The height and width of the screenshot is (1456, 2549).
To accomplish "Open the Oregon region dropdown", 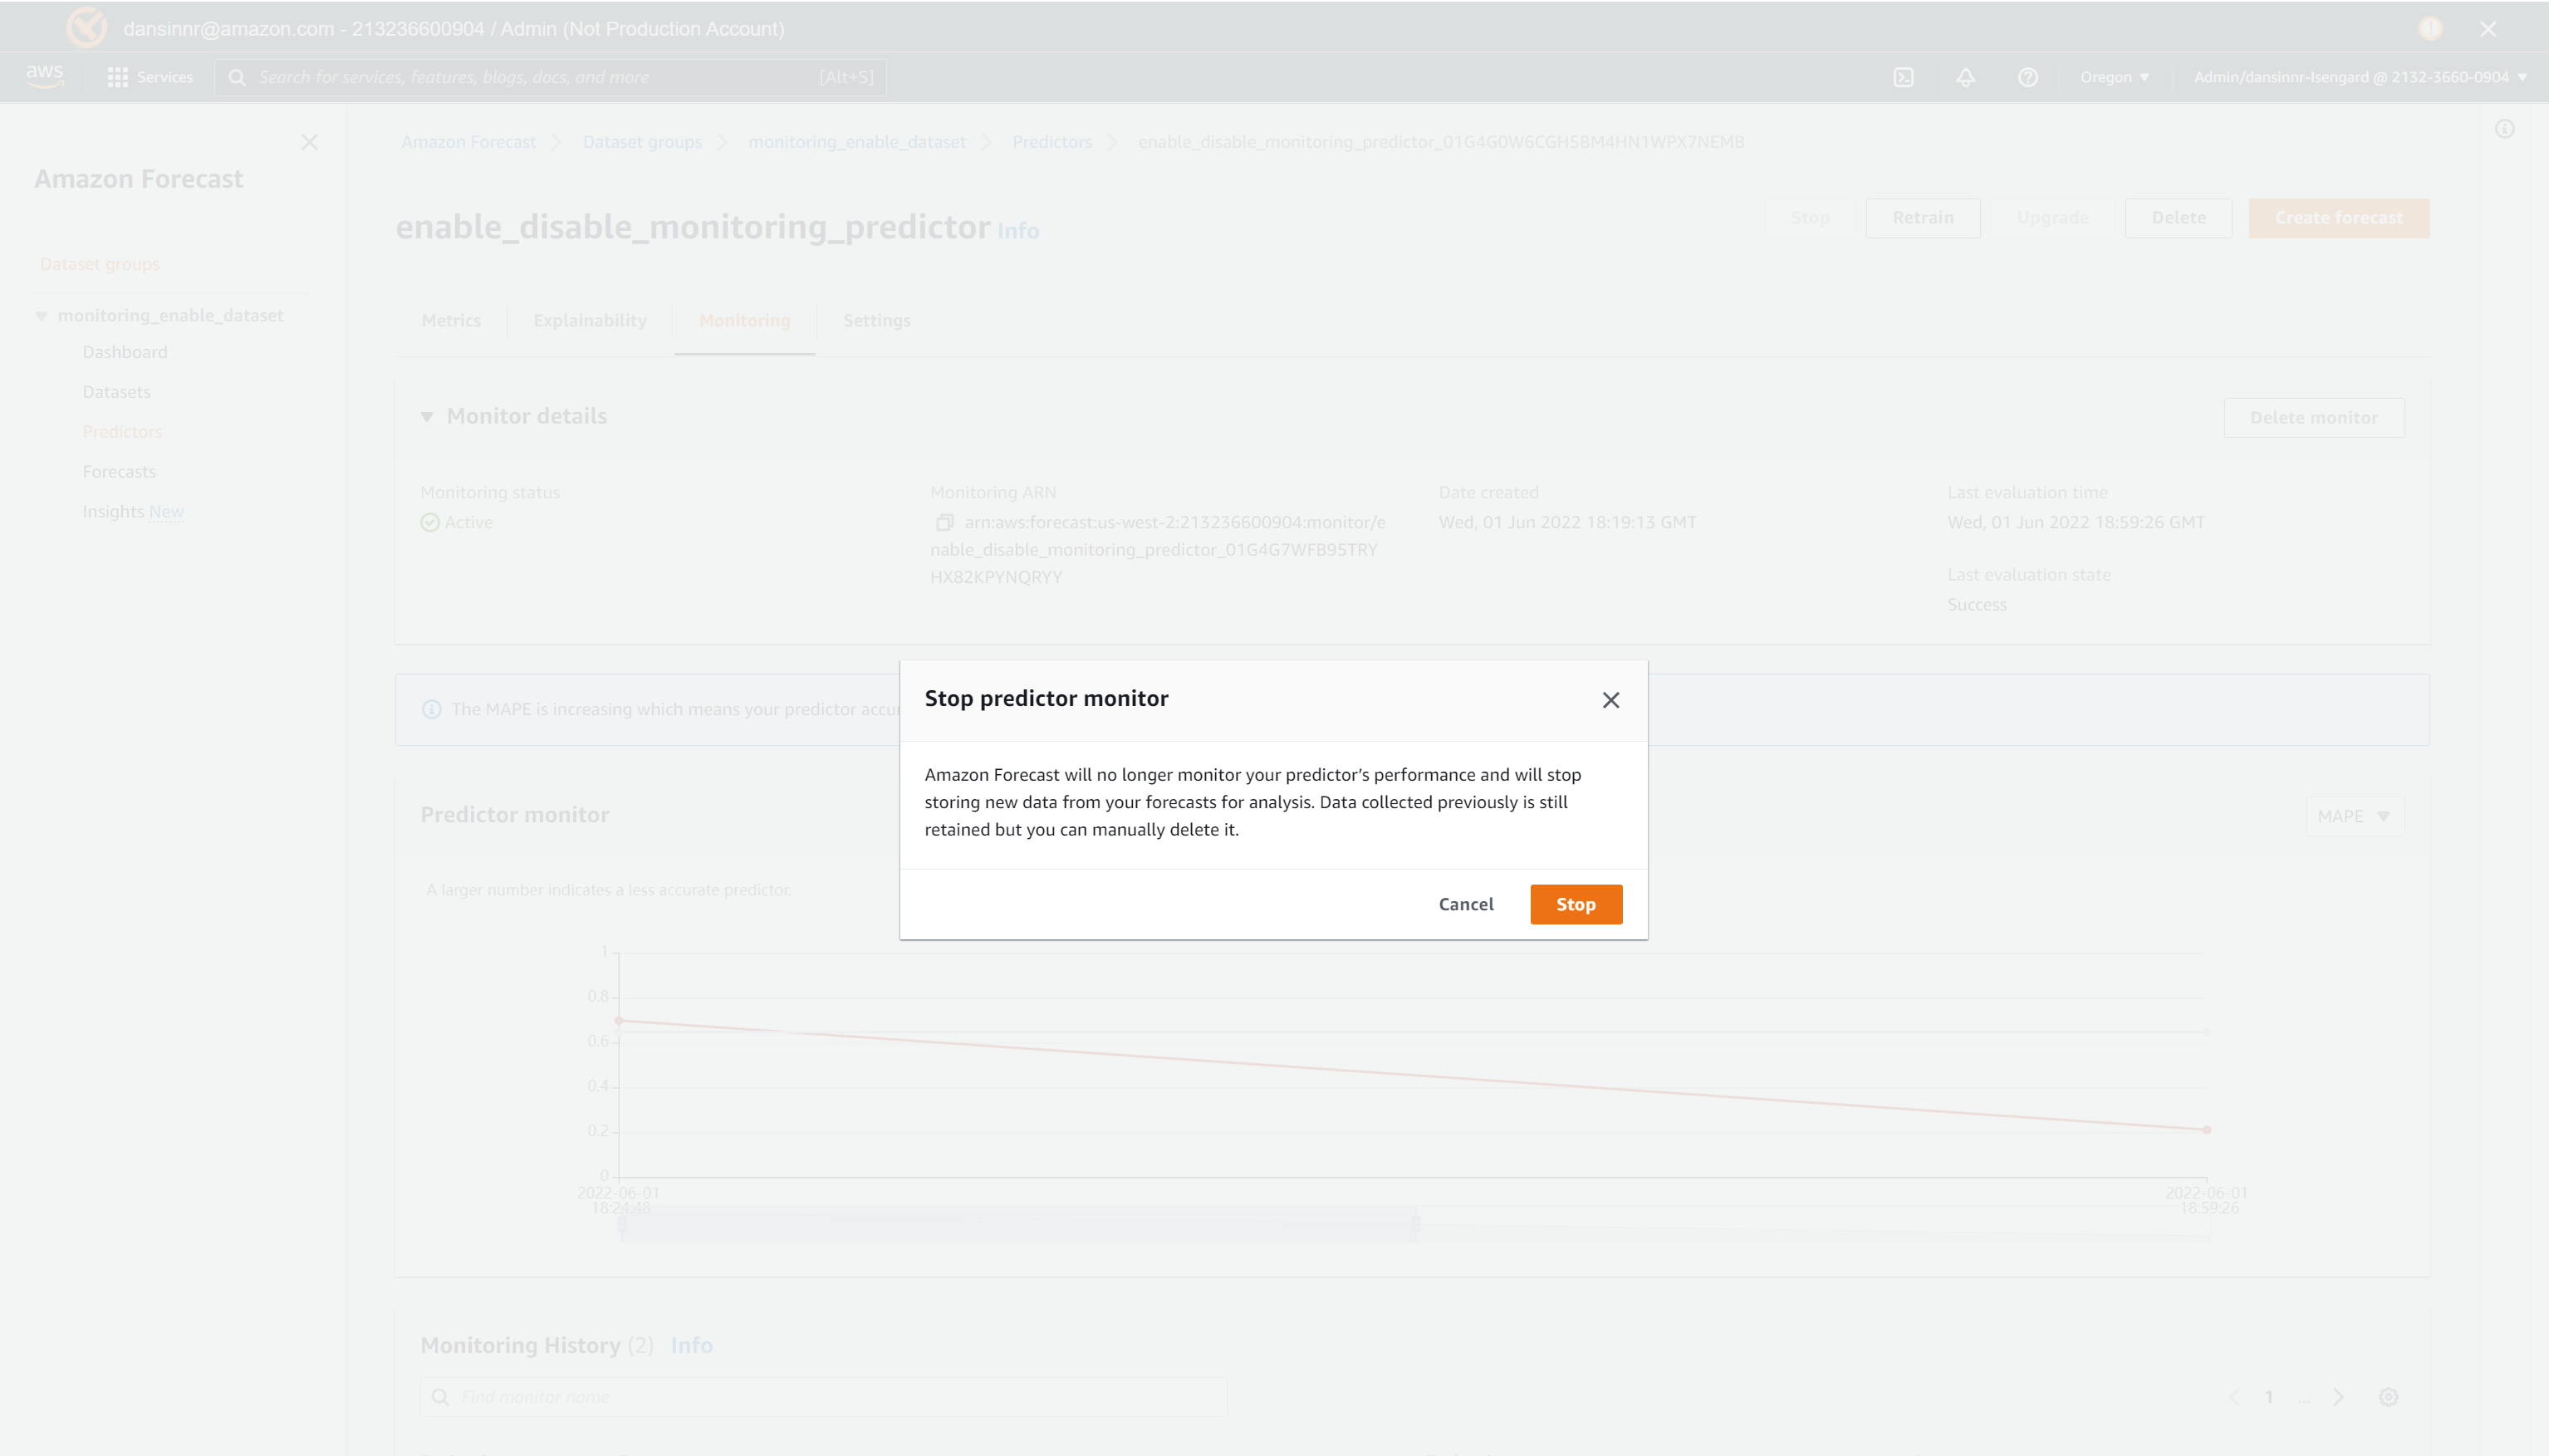I will coord(2114,77).
